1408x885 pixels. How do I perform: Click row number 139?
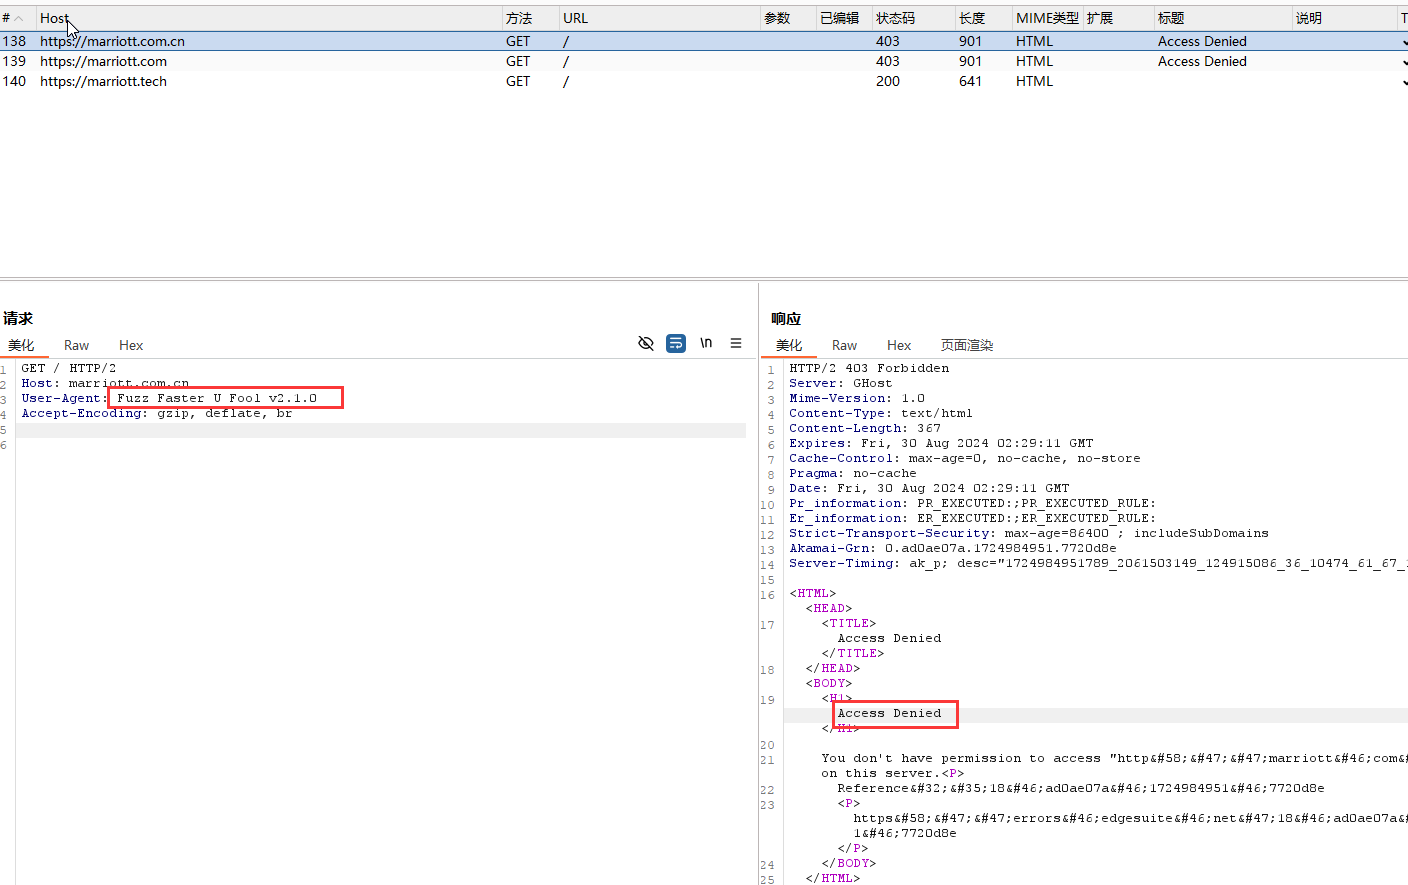click(x=14, y=61)
